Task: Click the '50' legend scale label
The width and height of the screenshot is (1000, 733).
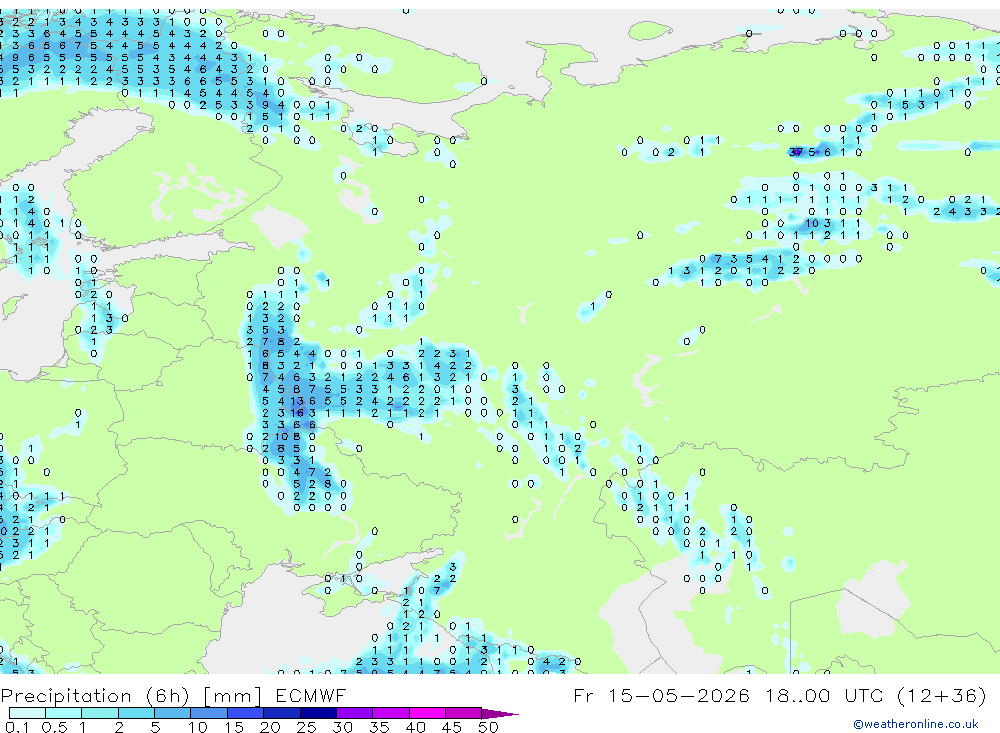Action: [488, 727]
